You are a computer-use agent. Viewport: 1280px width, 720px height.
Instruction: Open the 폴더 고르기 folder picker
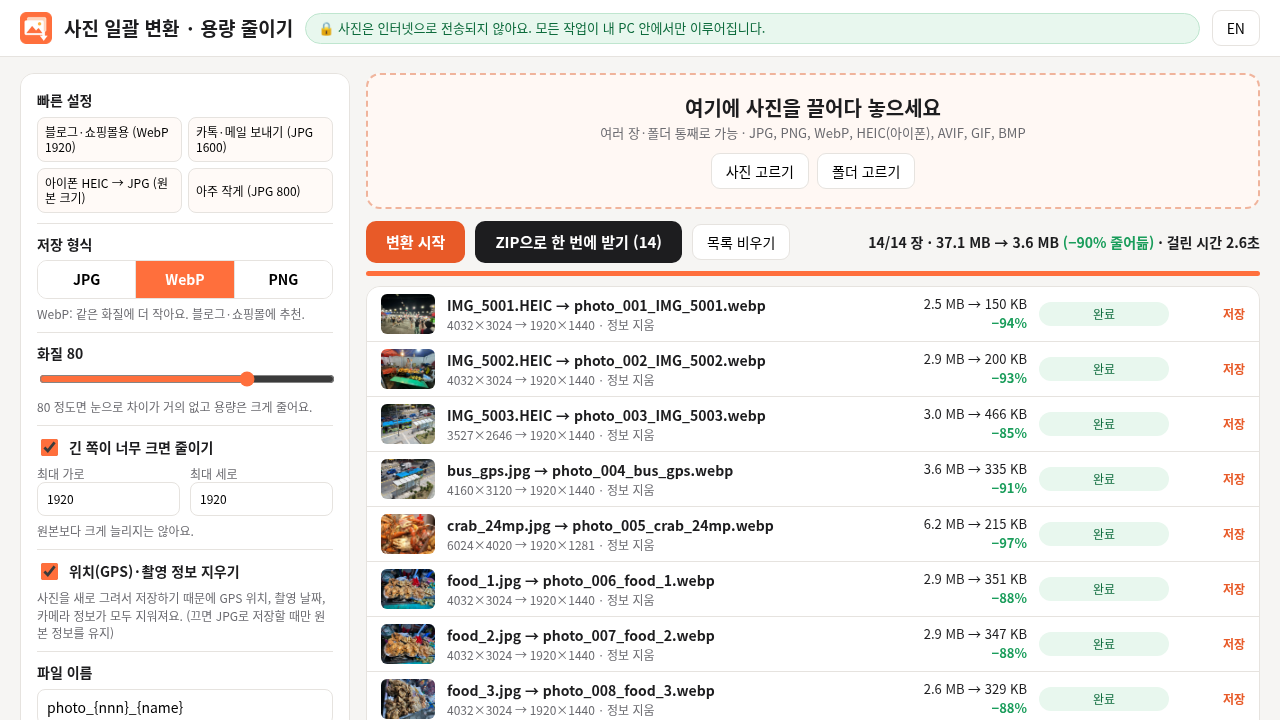[x=866, y=171]
